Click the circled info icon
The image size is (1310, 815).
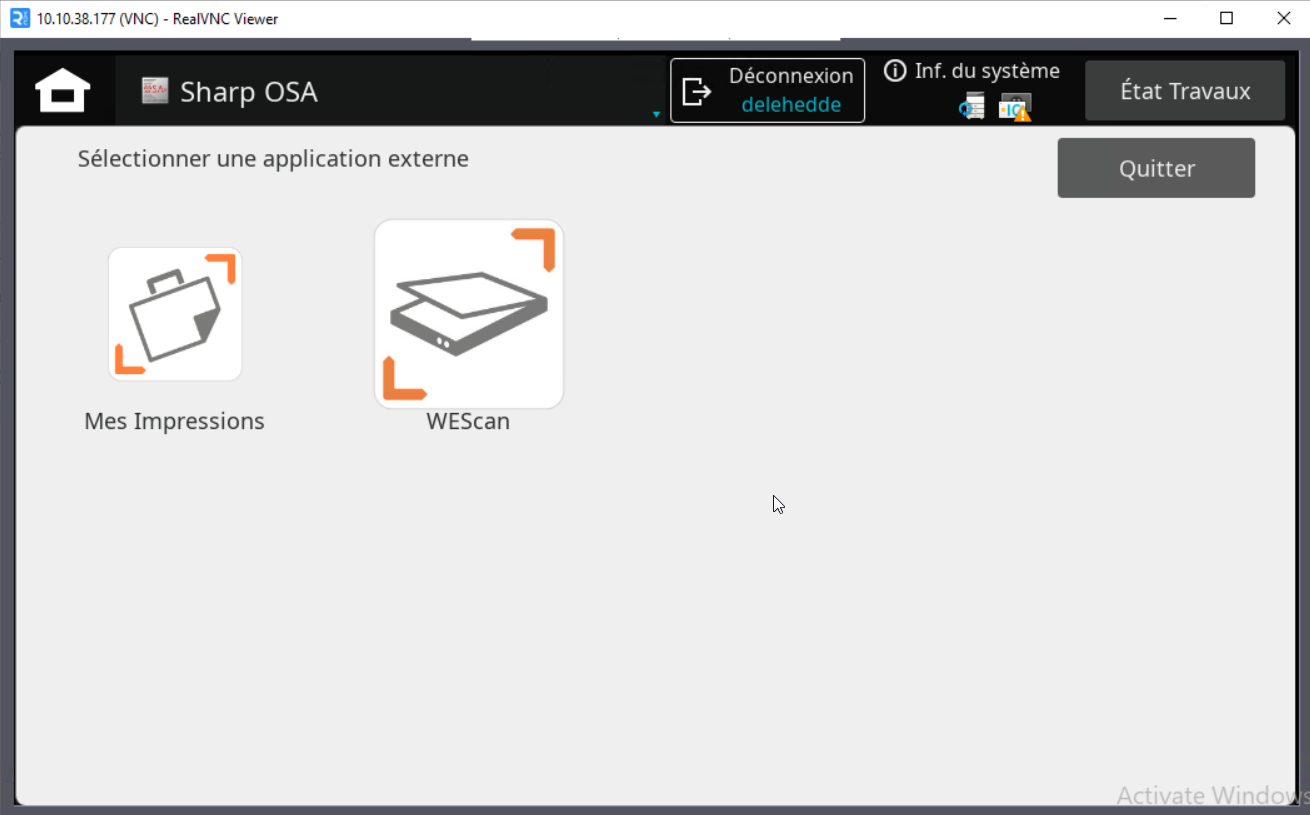coord(895,71)
